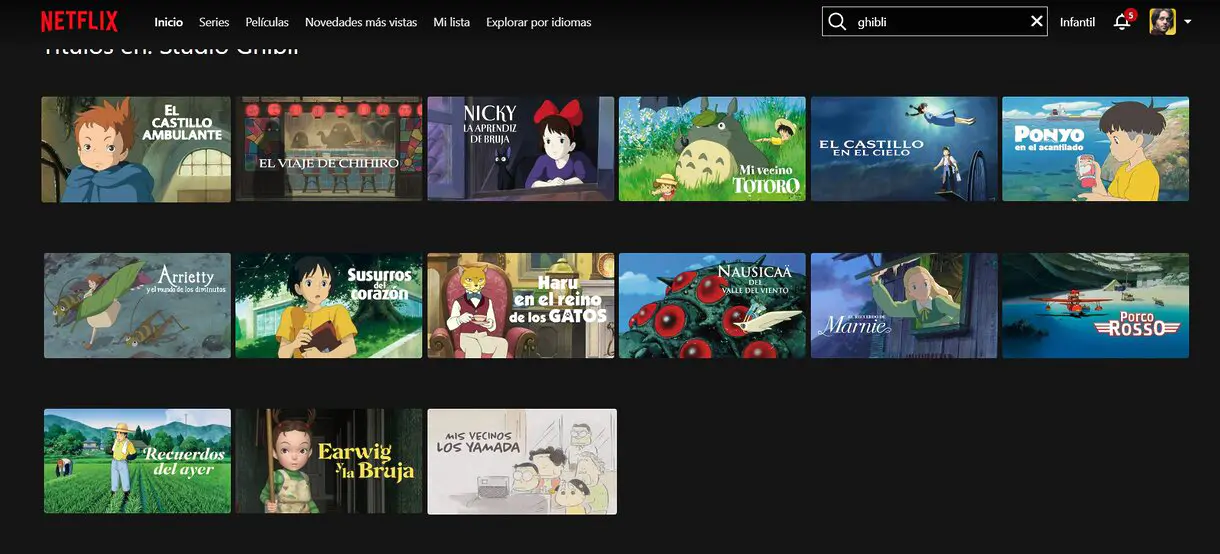This screenshot has height=554, width=1220.
Task: Open El viaje de Chihiro thumbnail
Action: click(x=328, y=149)
